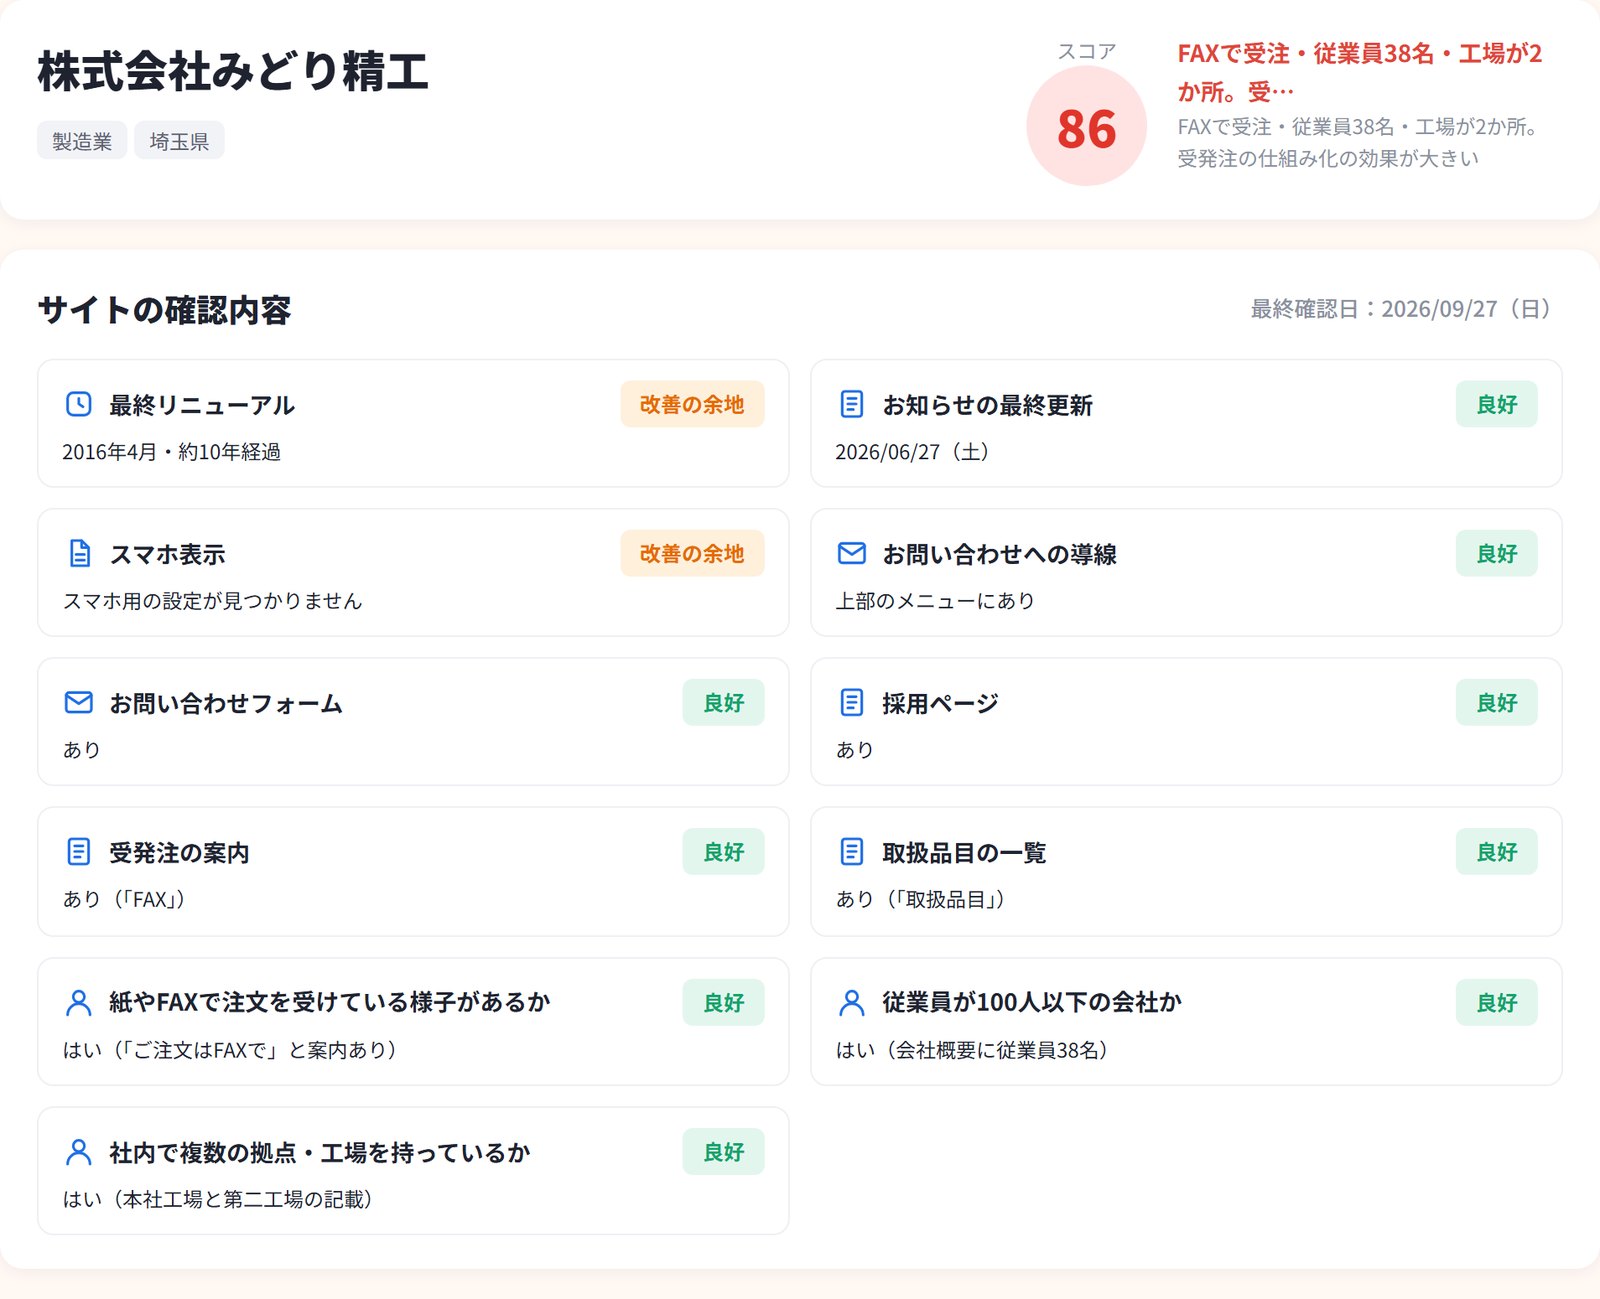Click the 良好 badge on 取扱品目の一覧
Viewport: 1600px width, 1299px height.
pos(1496,851)
